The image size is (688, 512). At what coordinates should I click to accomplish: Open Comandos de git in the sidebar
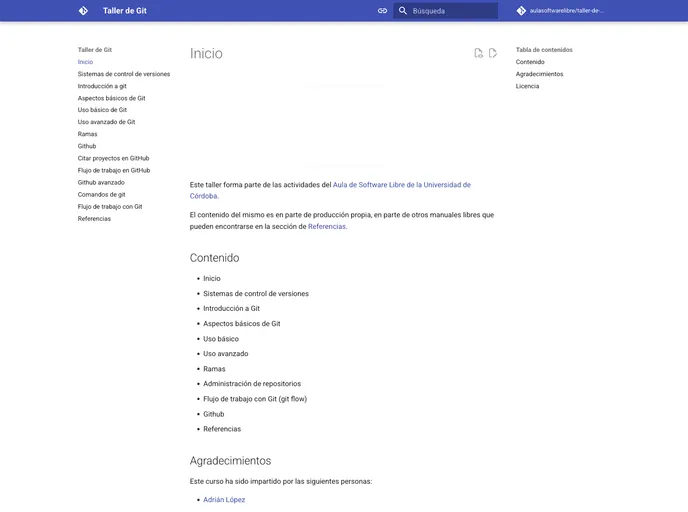pos(101,194)
